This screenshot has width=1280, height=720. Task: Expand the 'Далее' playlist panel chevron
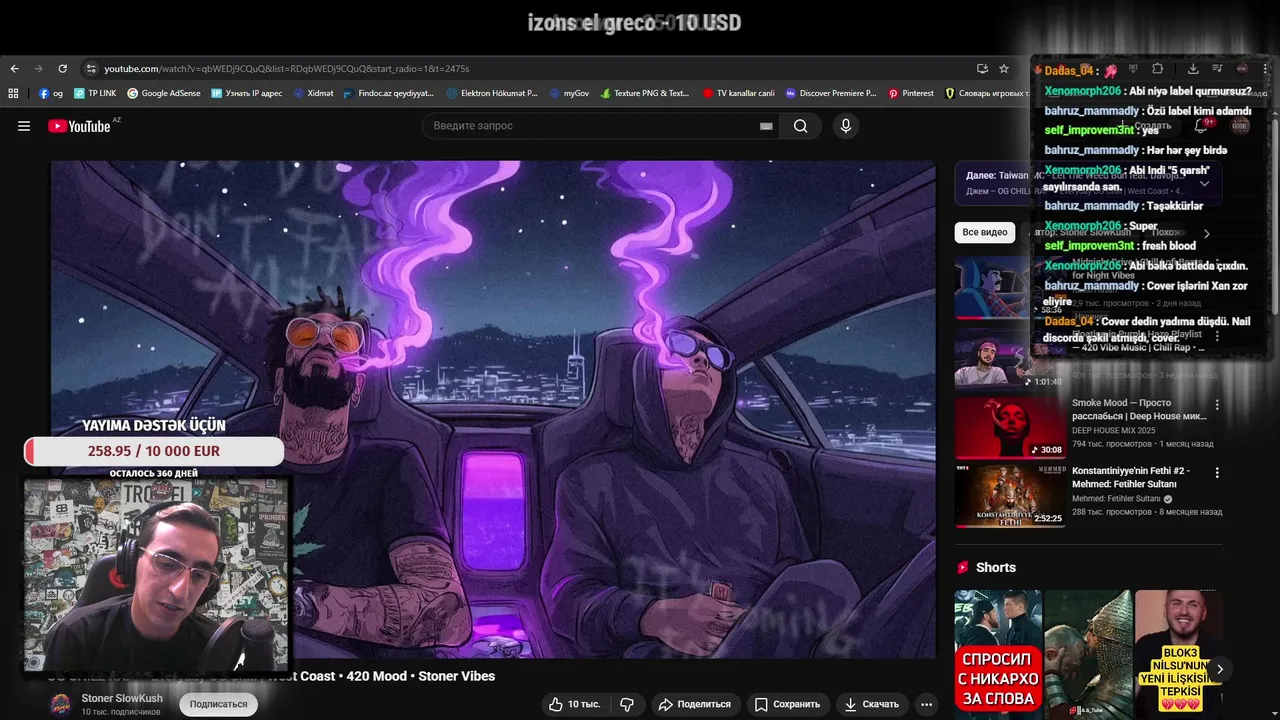point(1204,183)
